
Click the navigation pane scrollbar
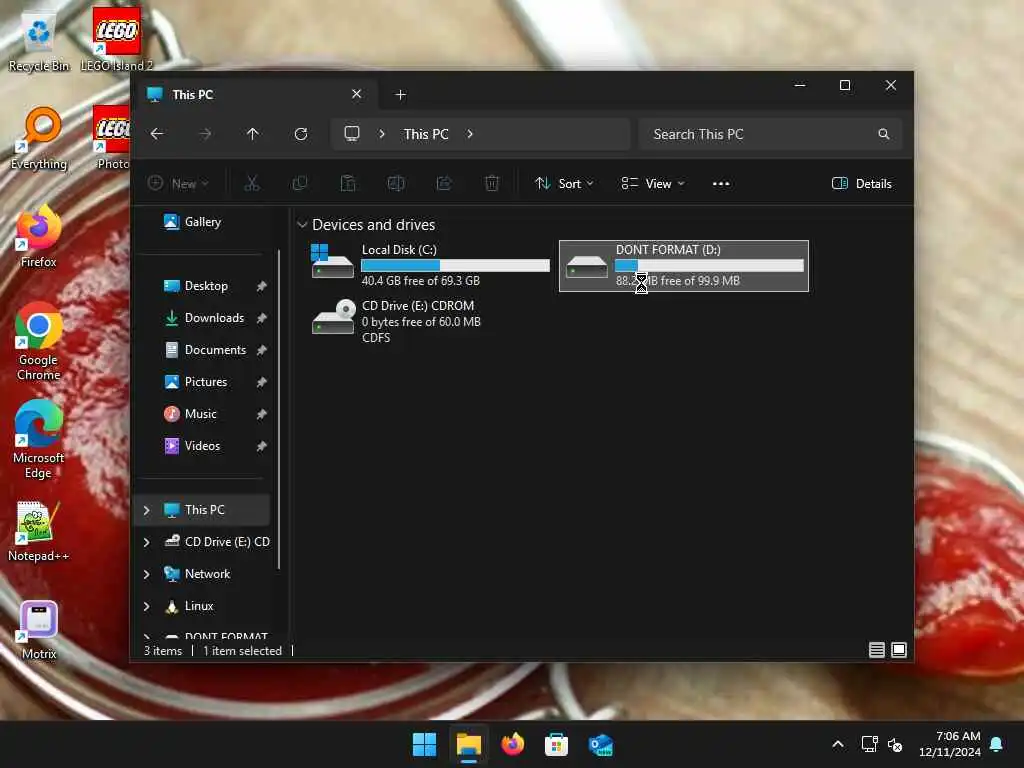click(x=280, y=409)
